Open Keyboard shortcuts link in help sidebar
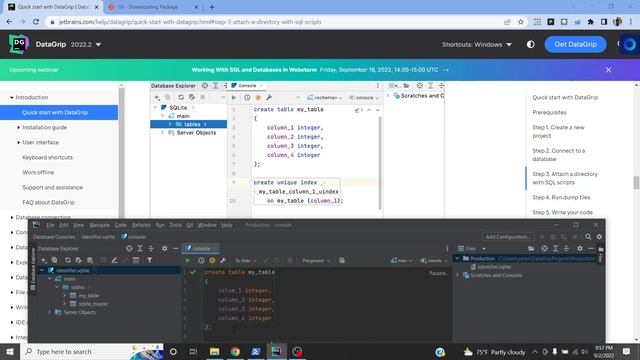This screenshot has width=640, height=360. click(x=47, y=158)
